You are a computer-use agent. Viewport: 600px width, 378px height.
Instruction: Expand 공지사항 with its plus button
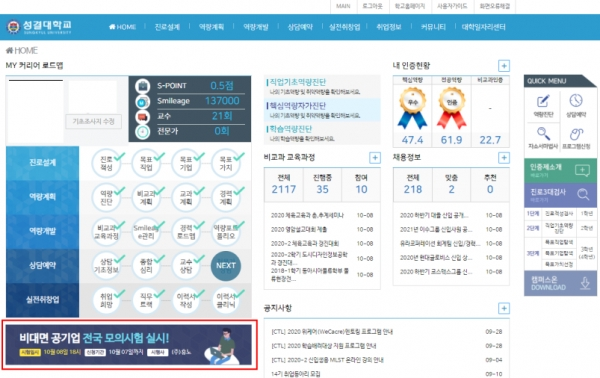pyautogui.click(x=504, y=308)
